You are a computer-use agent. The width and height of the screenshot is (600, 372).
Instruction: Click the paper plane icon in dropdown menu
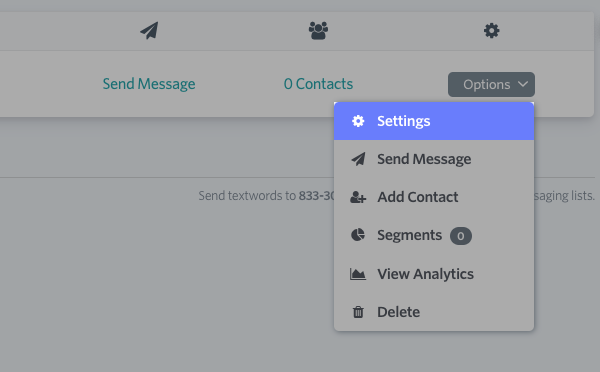[358, 159]
